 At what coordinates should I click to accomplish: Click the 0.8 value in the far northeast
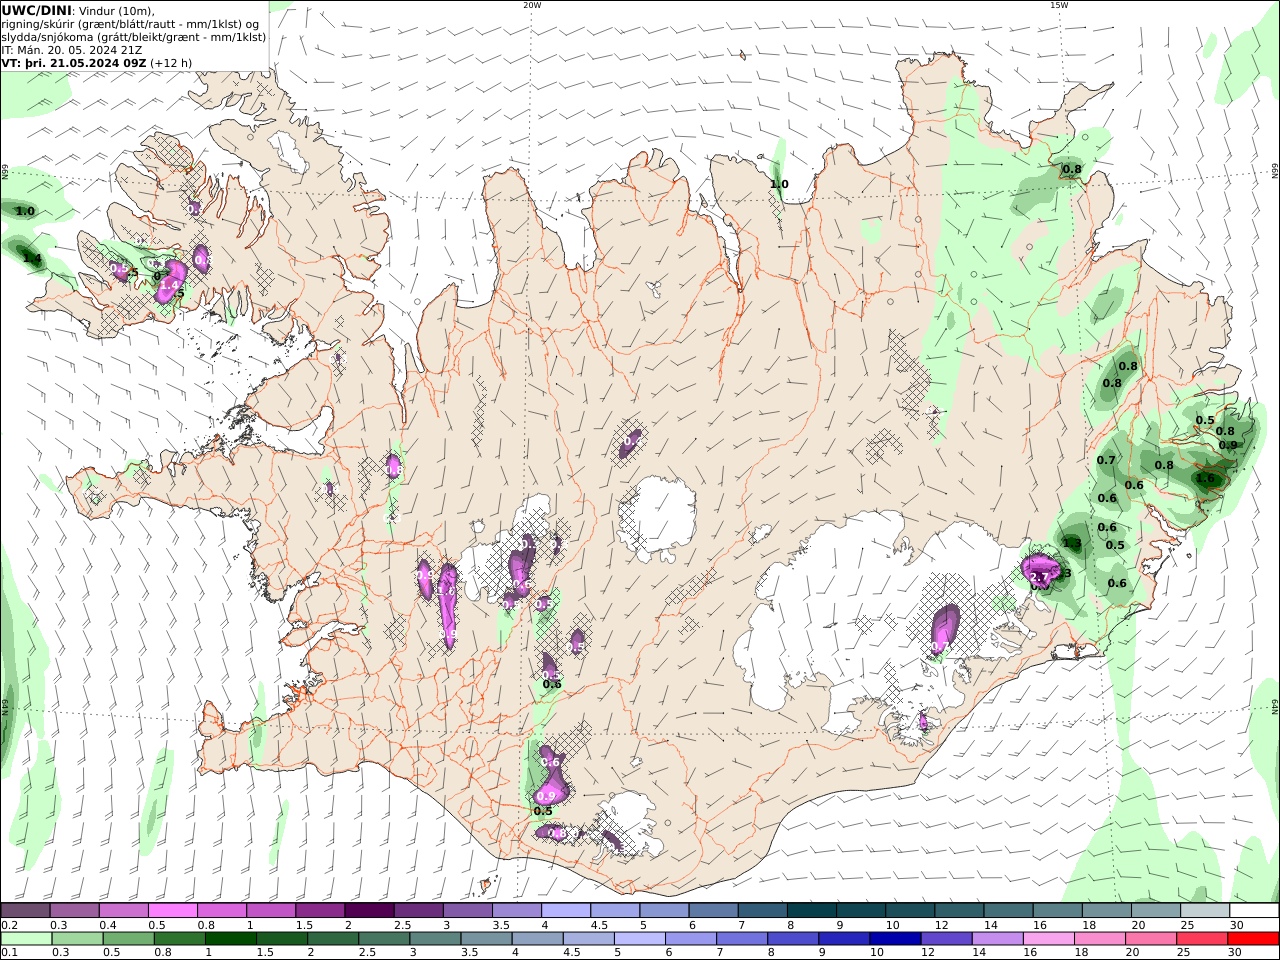1072,170
